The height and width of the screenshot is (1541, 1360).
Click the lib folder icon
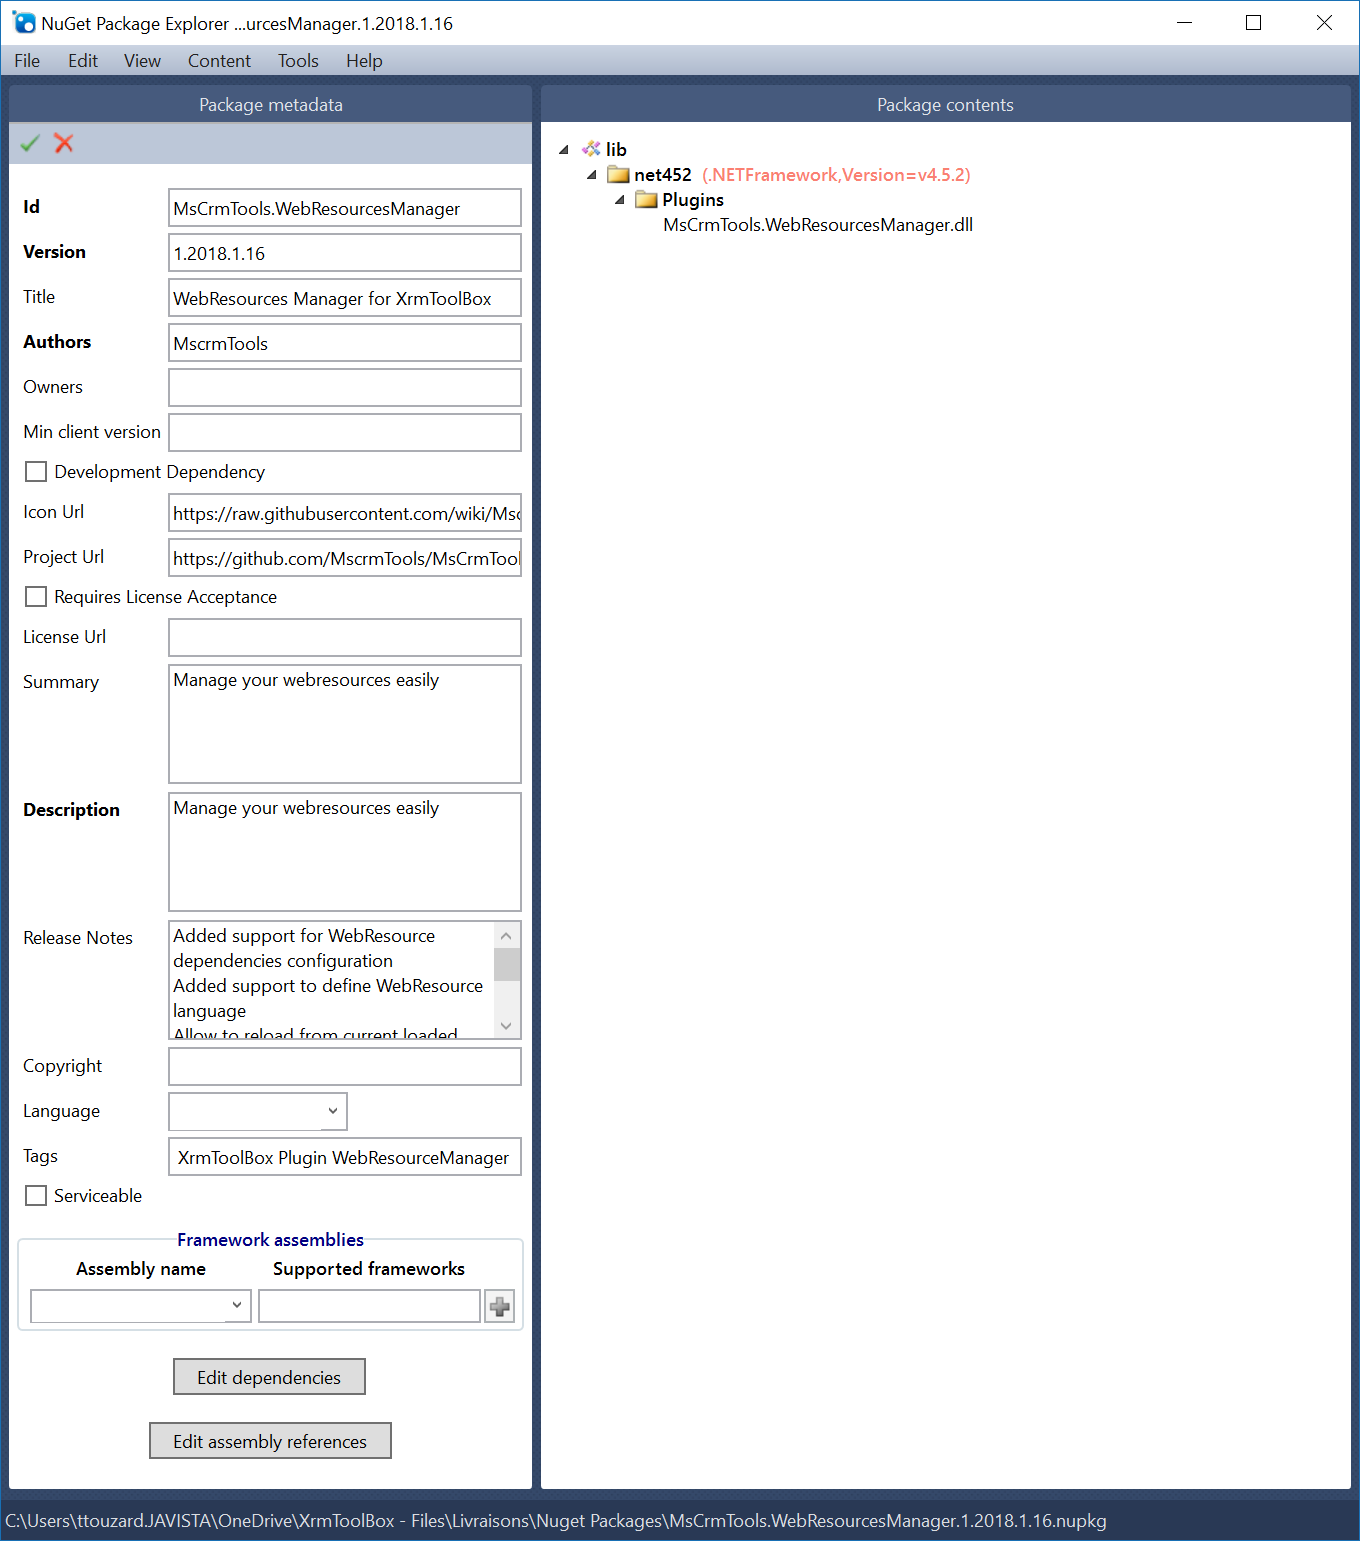pos(591,149)
